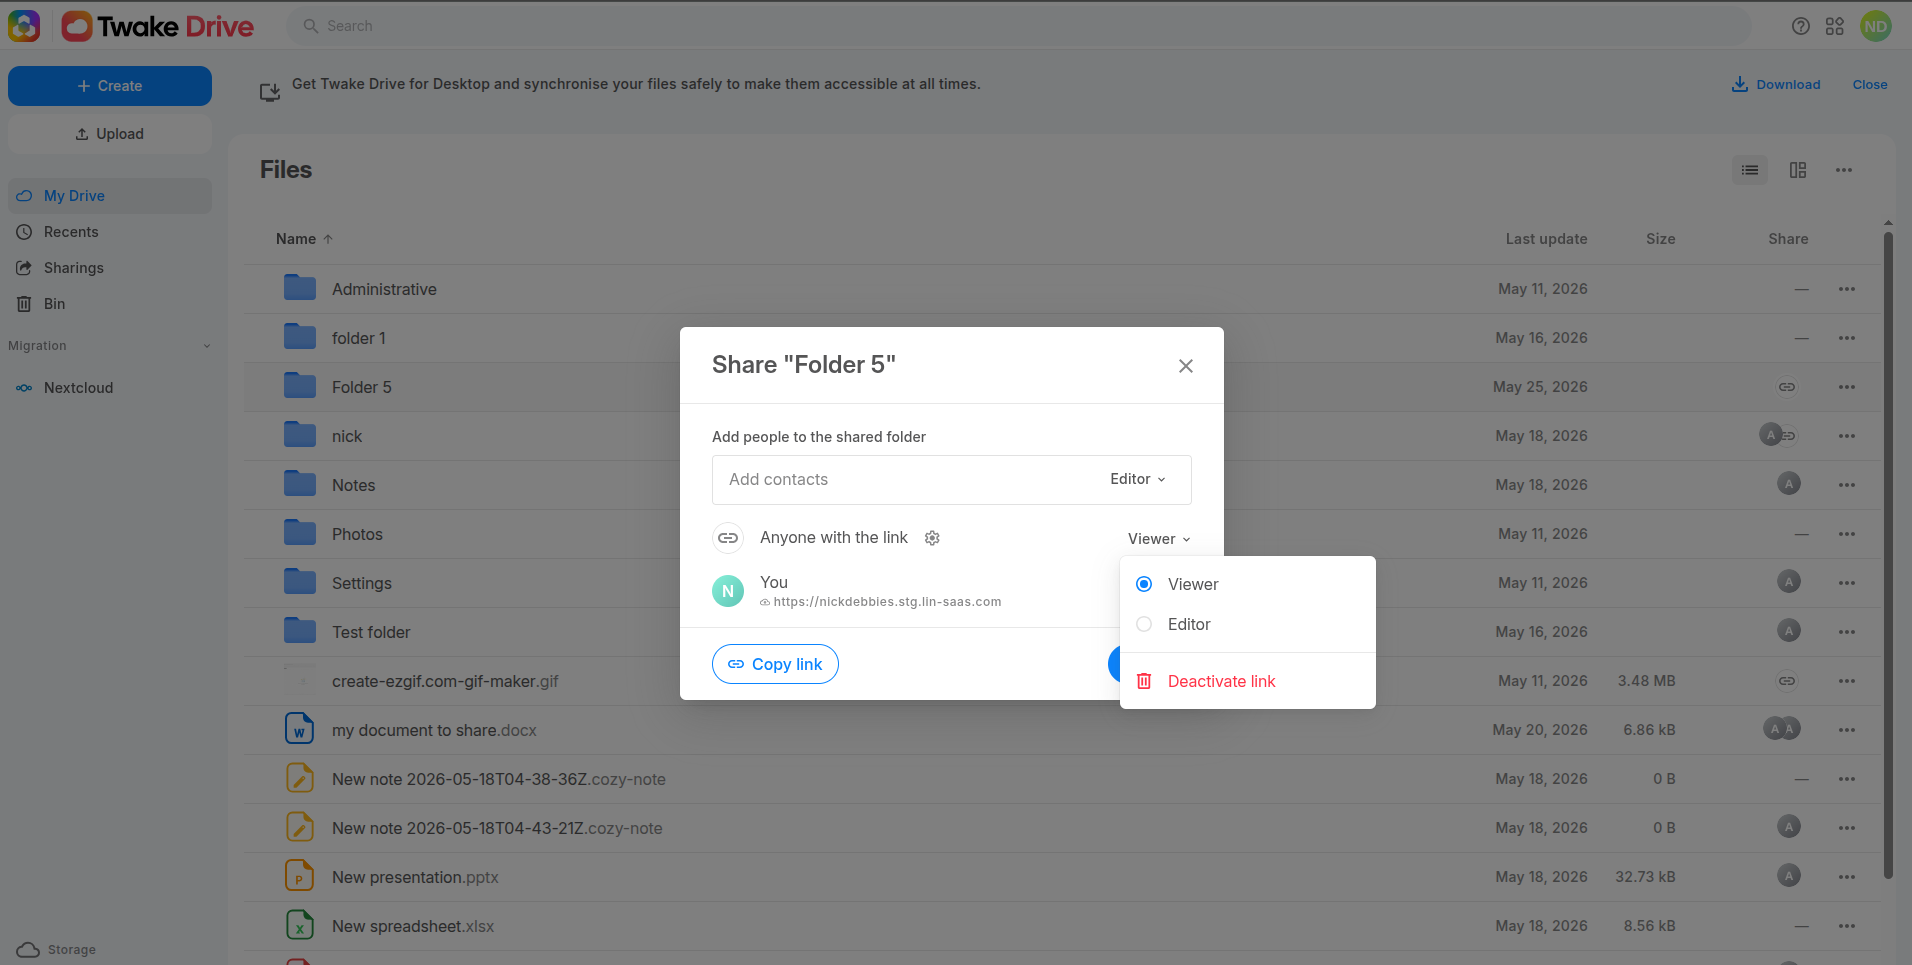The image size is (1912, 965).
Task: Expand the Editor role dropdown for contacts
Action: click(x=1138, y=479)
